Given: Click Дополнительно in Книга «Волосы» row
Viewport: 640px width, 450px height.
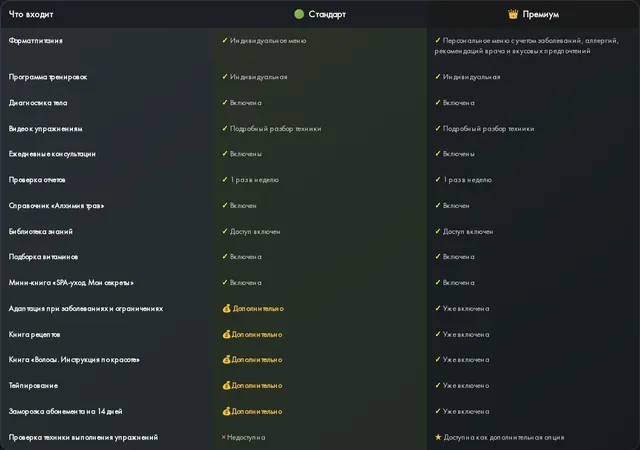Looking at the screenshot, I should point(257,360).
